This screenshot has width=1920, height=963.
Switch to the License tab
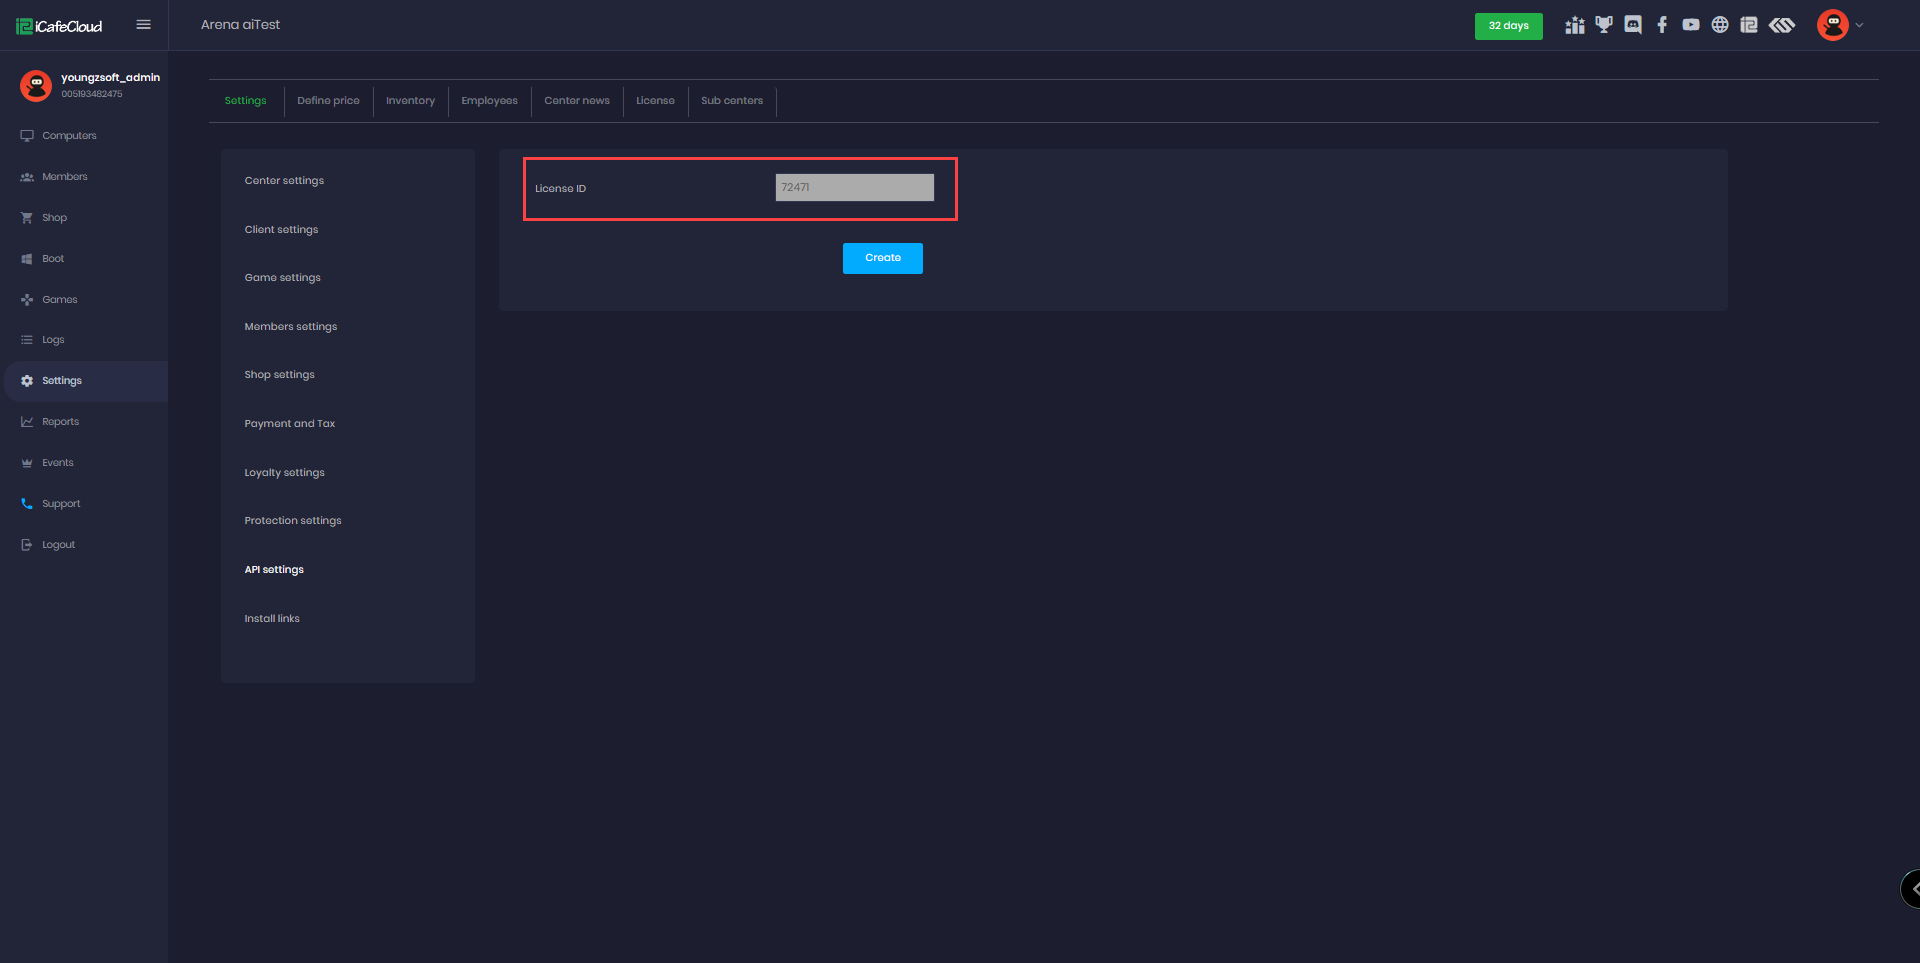[655, 101]
